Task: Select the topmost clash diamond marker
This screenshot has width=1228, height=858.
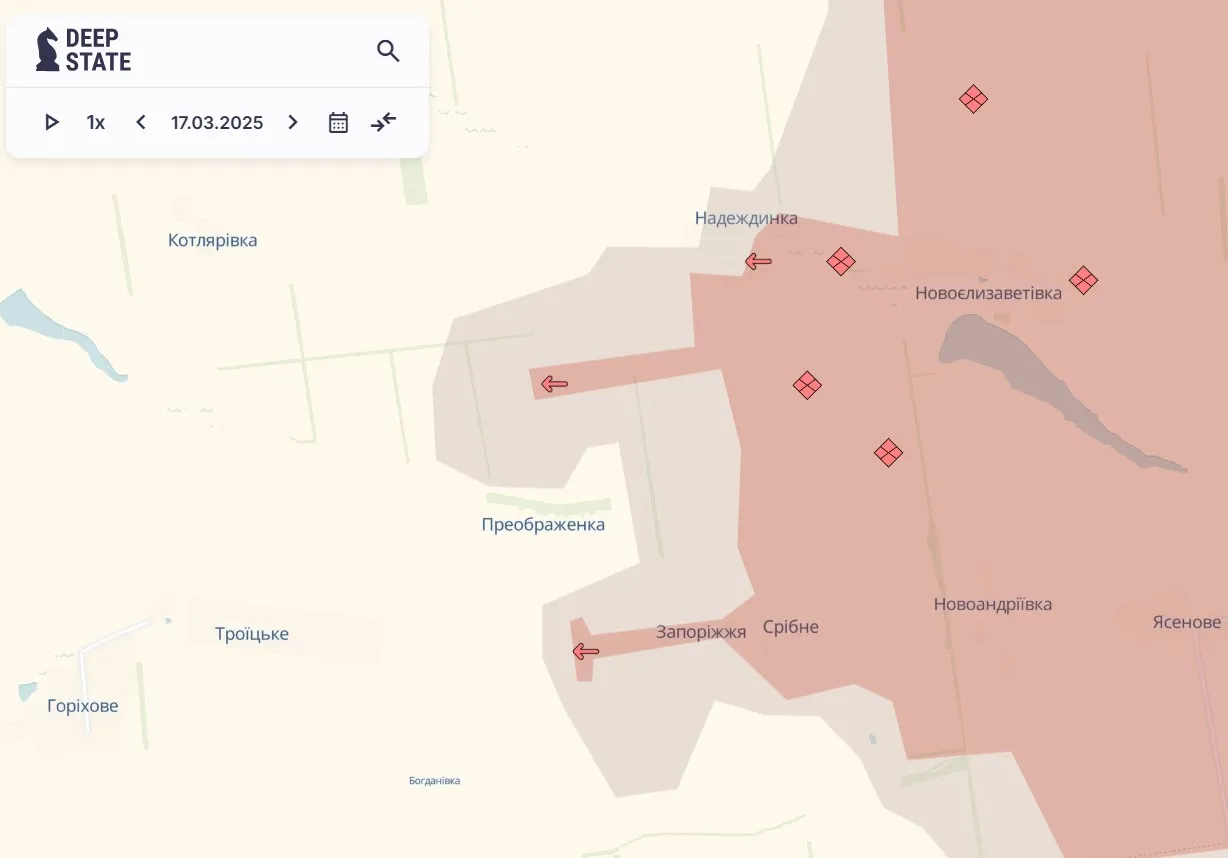Action: 973,99
